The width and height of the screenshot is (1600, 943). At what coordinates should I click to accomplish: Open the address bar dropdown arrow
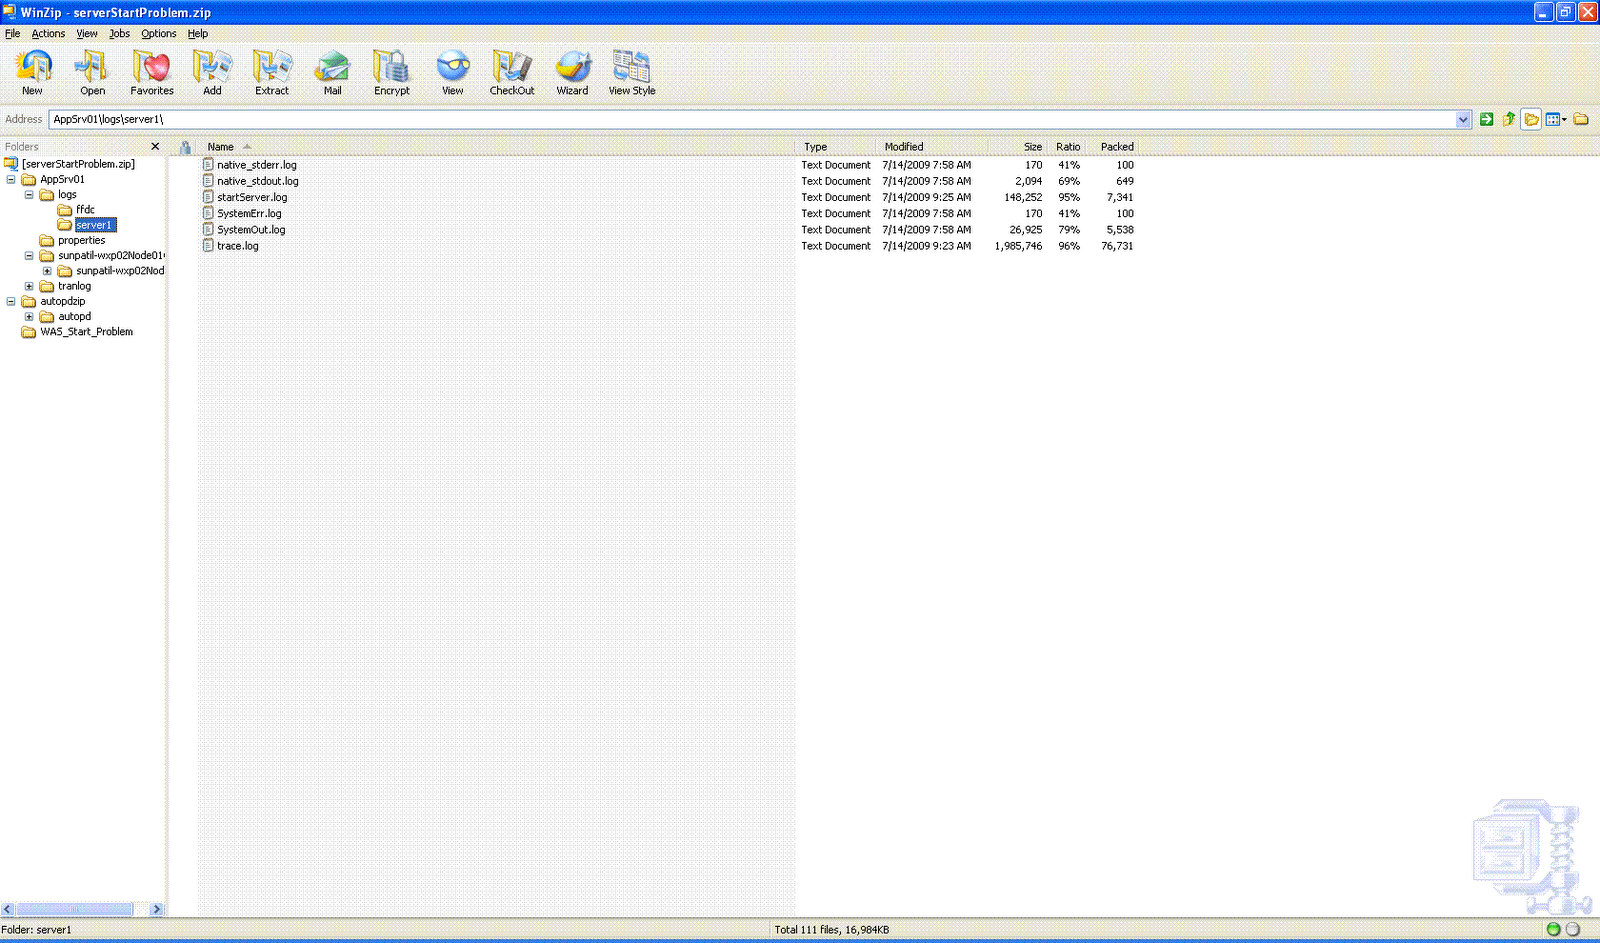(x=1463, y=120)
